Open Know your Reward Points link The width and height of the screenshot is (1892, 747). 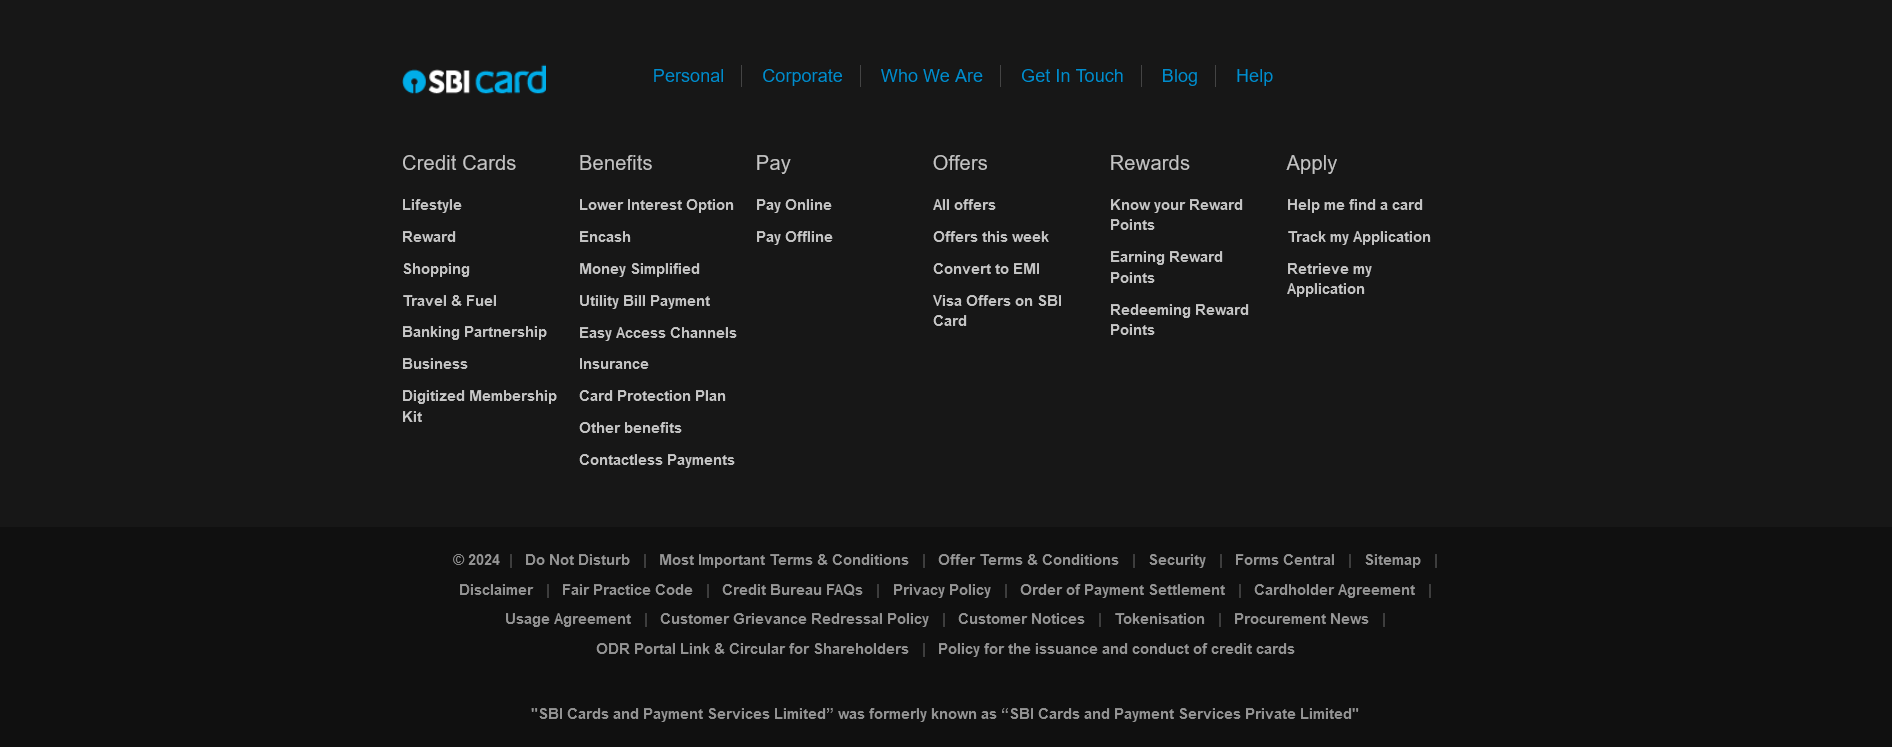(x=1176, y=215)
